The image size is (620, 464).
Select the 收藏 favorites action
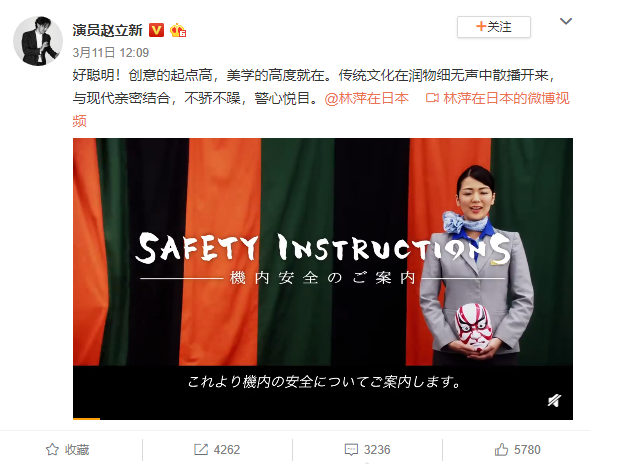tap(77, 449)
